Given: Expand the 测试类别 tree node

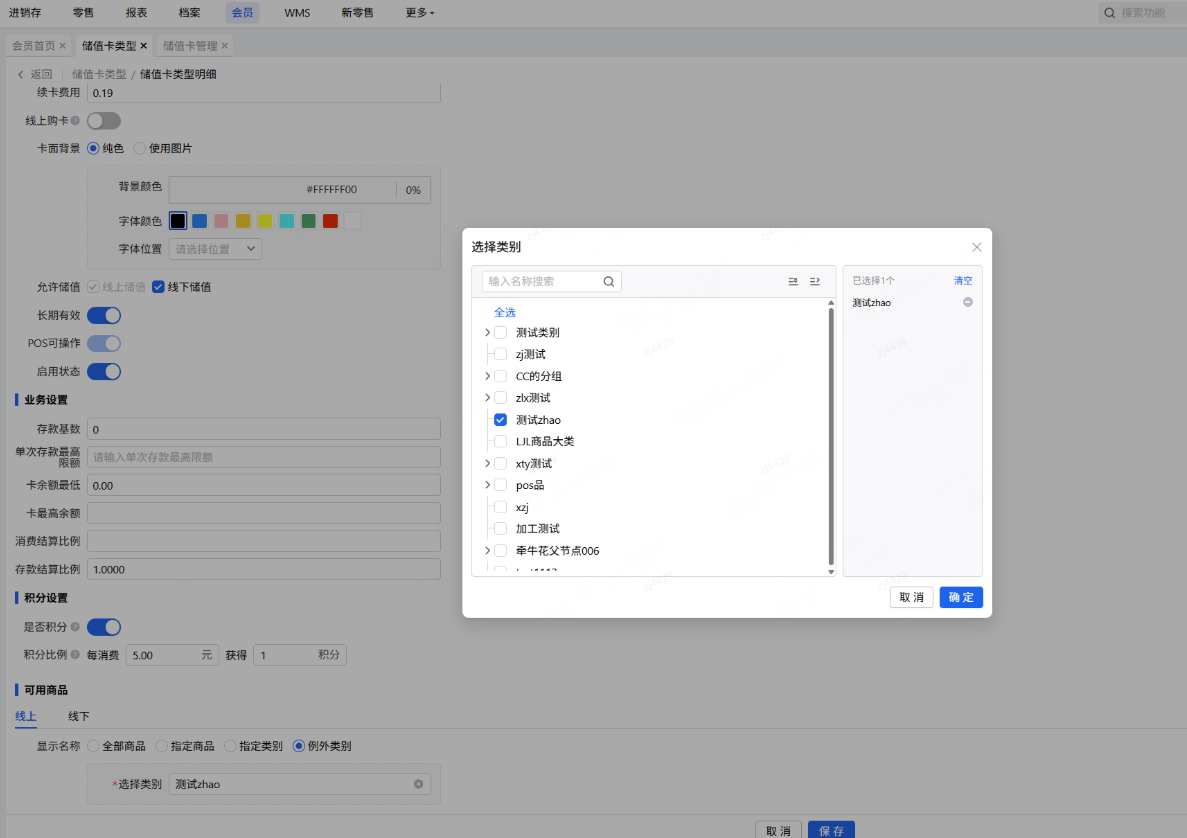Looking at the screenshot, I should pos(487,332).
